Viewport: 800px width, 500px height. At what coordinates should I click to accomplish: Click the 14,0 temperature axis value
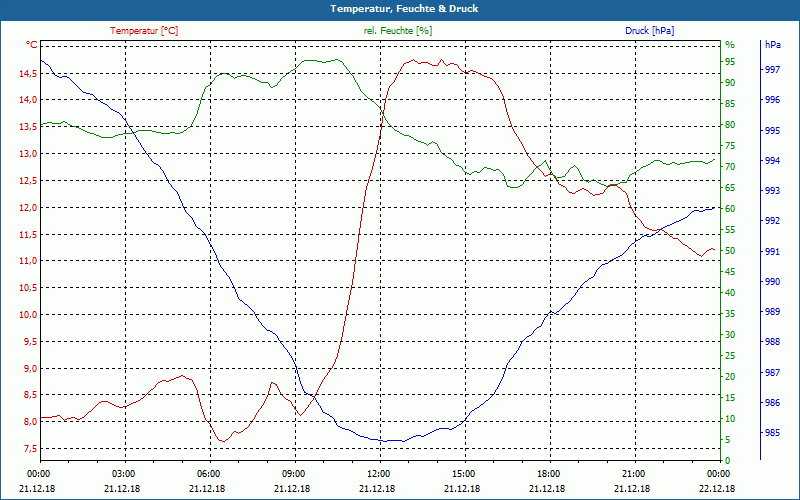(28, 99)
